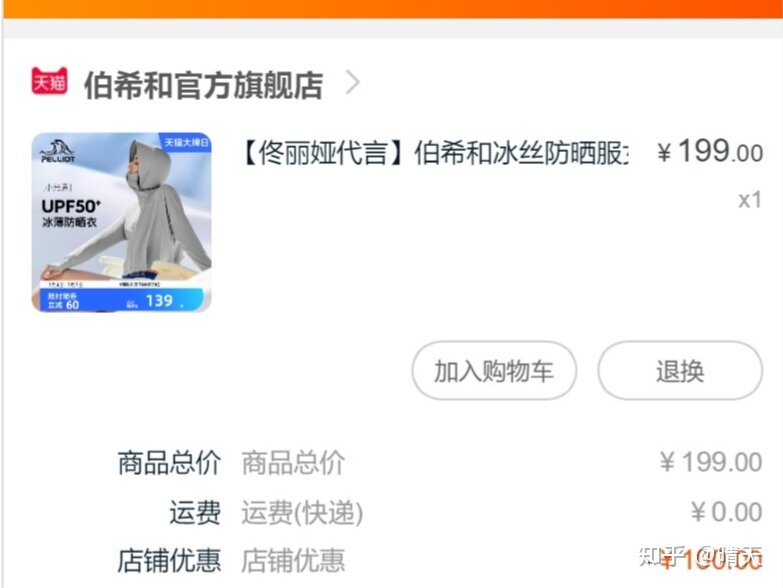Screen dimensions: 783x588
Task: Expand the store chevron arrow next to shop name
Action: coord(353,83)
